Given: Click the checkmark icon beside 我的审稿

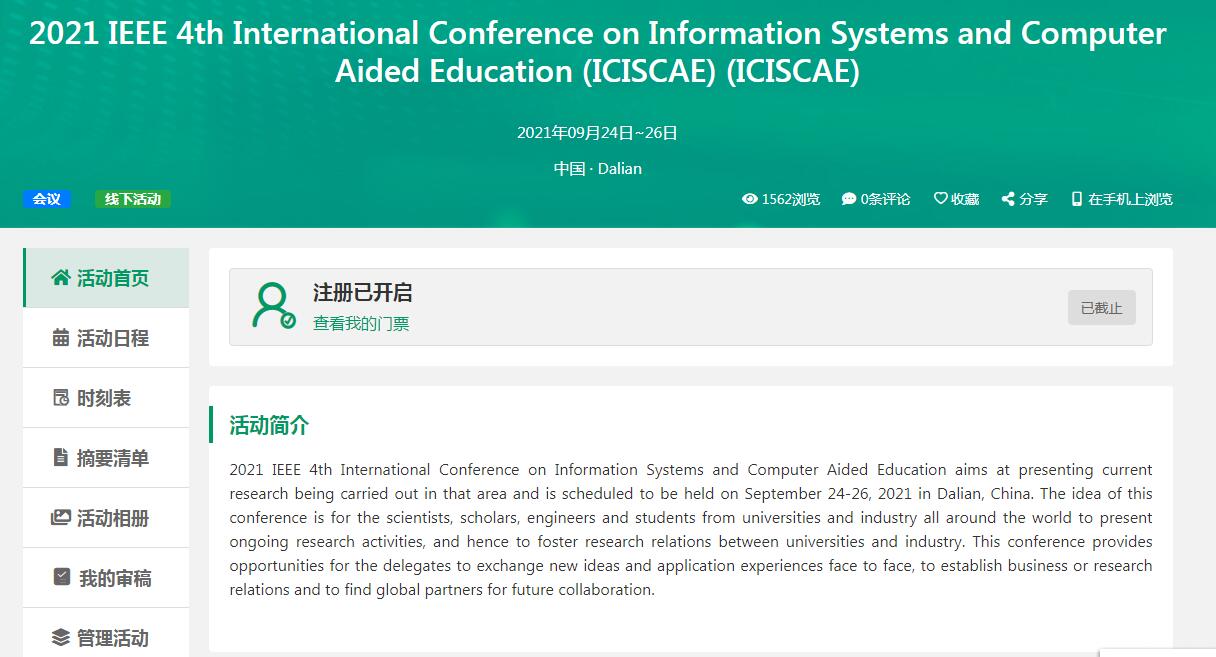Looking at the screenshot, I should [62, 578].
